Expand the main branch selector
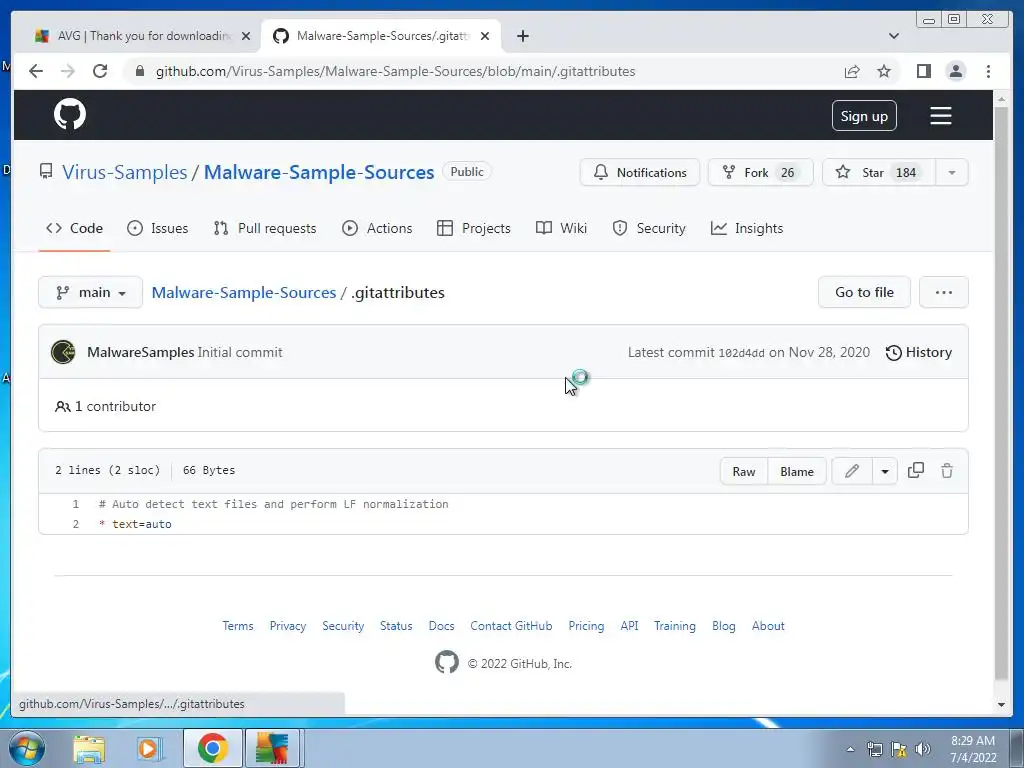Screen dimensions: 1024x768 coord(90,292)
